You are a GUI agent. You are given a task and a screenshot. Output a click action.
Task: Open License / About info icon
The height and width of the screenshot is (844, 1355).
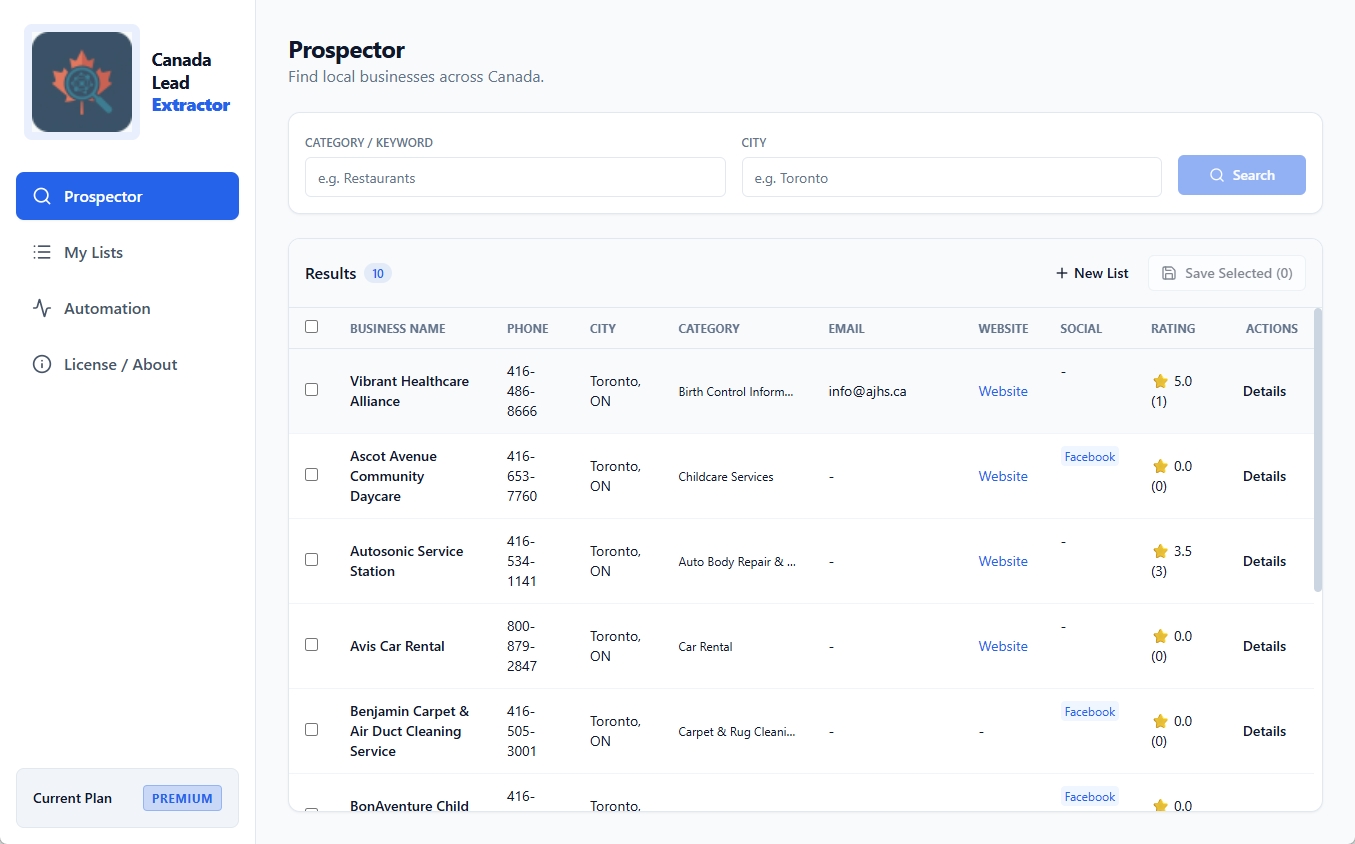(42, 364)
